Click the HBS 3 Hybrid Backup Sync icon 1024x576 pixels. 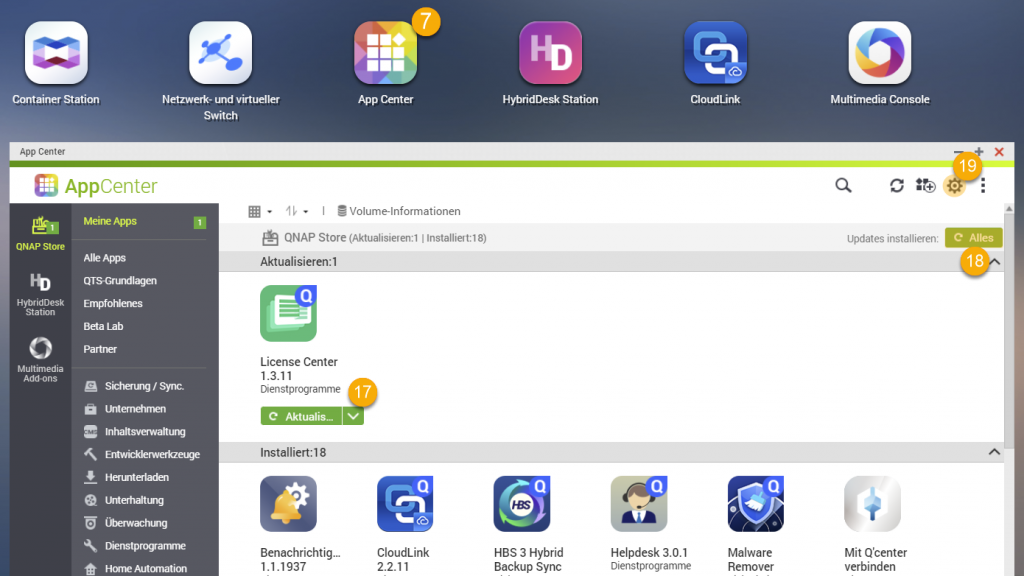coord(522,504)
